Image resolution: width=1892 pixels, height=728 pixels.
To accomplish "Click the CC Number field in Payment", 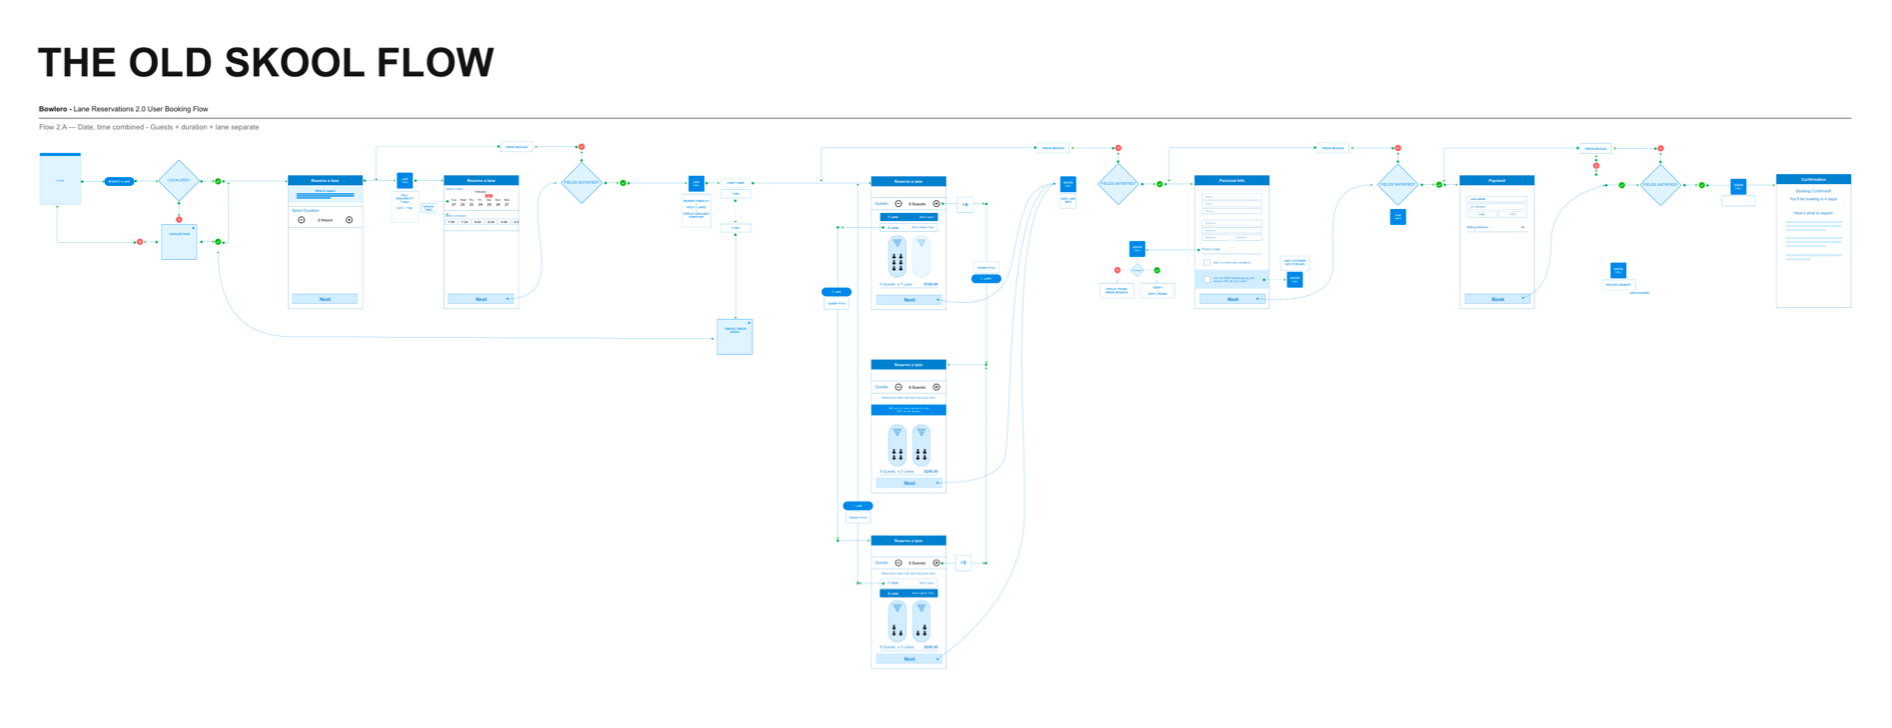I will [1496, 206].
